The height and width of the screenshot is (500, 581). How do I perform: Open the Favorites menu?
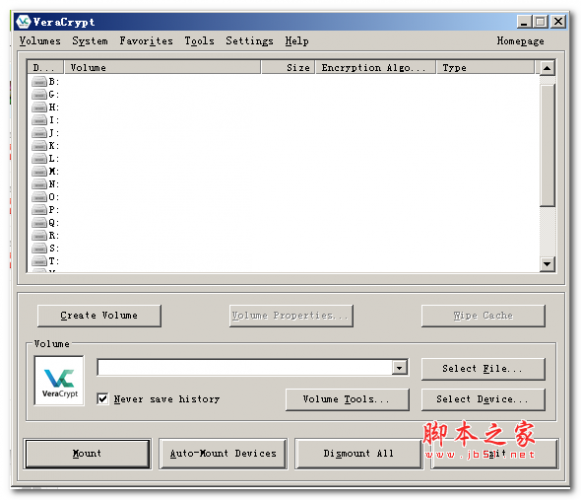pyautogui.click(x=146, y=41)
